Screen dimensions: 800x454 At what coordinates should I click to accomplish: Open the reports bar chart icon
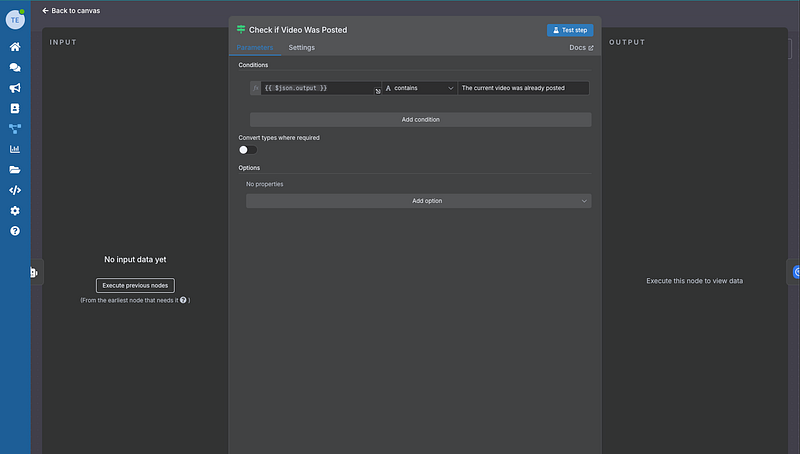coord(15,149)
